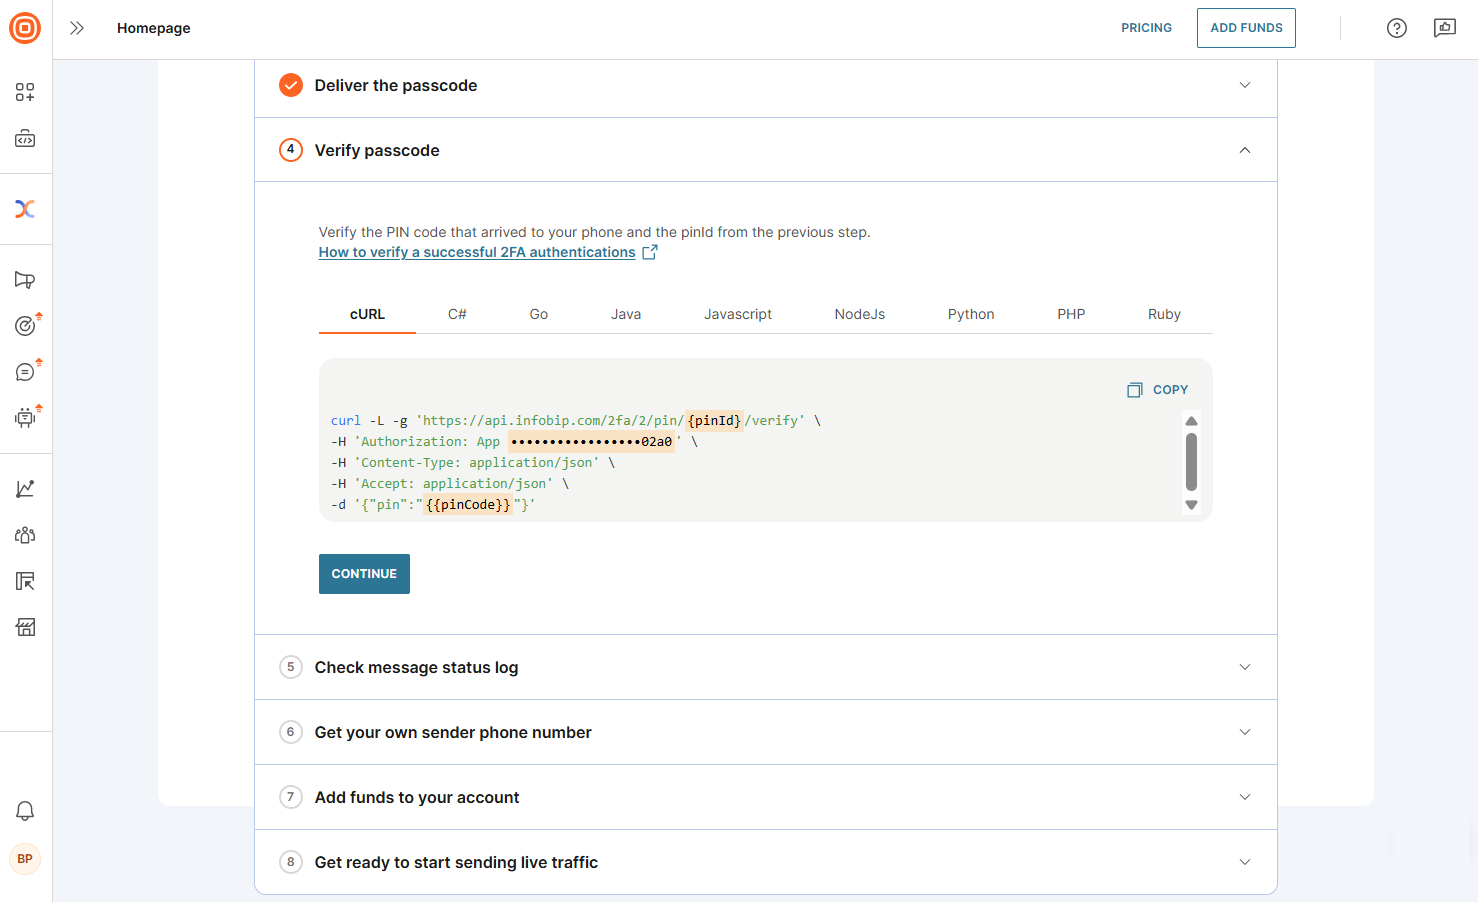This screenshot has height=902, width=1478.
Task: Open the Channels storefront icon in sidebar
Action: (25, 627)
